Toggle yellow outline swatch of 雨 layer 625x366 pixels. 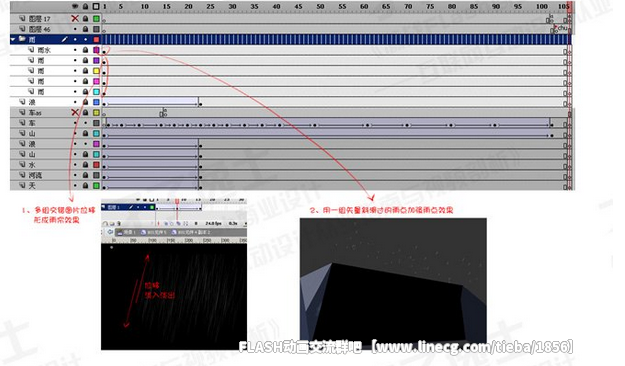pos(96,71)
